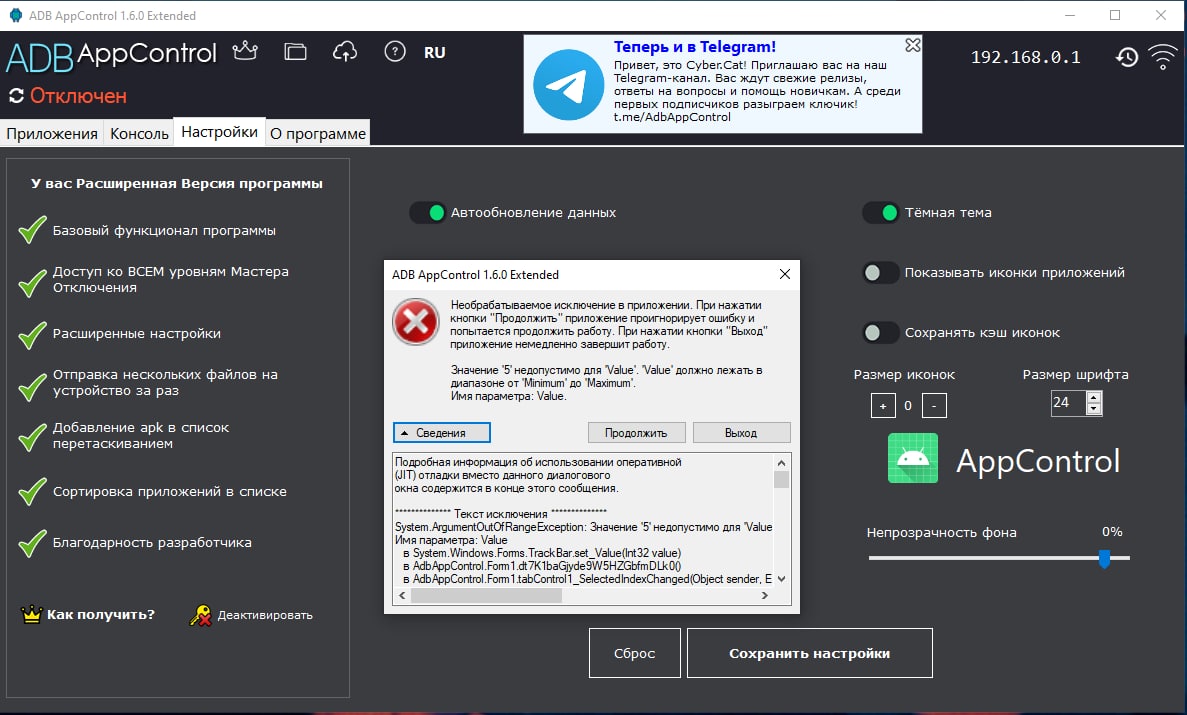The width and height of the screenshot is (1187, 715).
Task: Click the Как получить? link
Action: 101,614
